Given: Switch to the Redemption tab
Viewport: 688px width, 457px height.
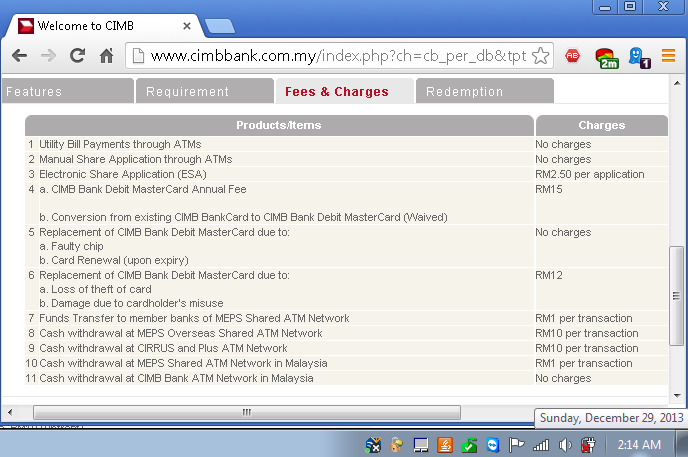Looking at the screenshot, I should (x=484, y=91).
